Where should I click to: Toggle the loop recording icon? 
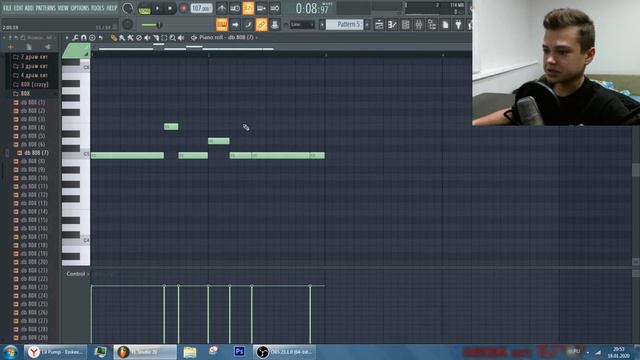tap(275, 8)
